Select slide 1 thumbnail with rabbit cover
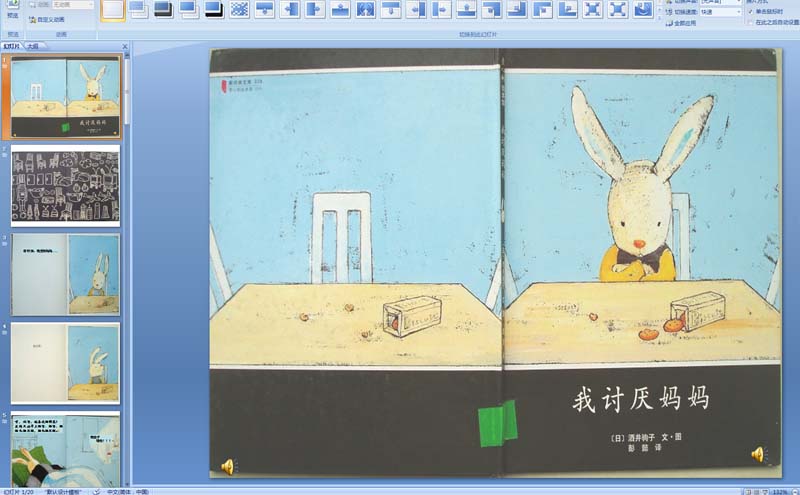Viewport: 800px width, 495px height. 65,97
